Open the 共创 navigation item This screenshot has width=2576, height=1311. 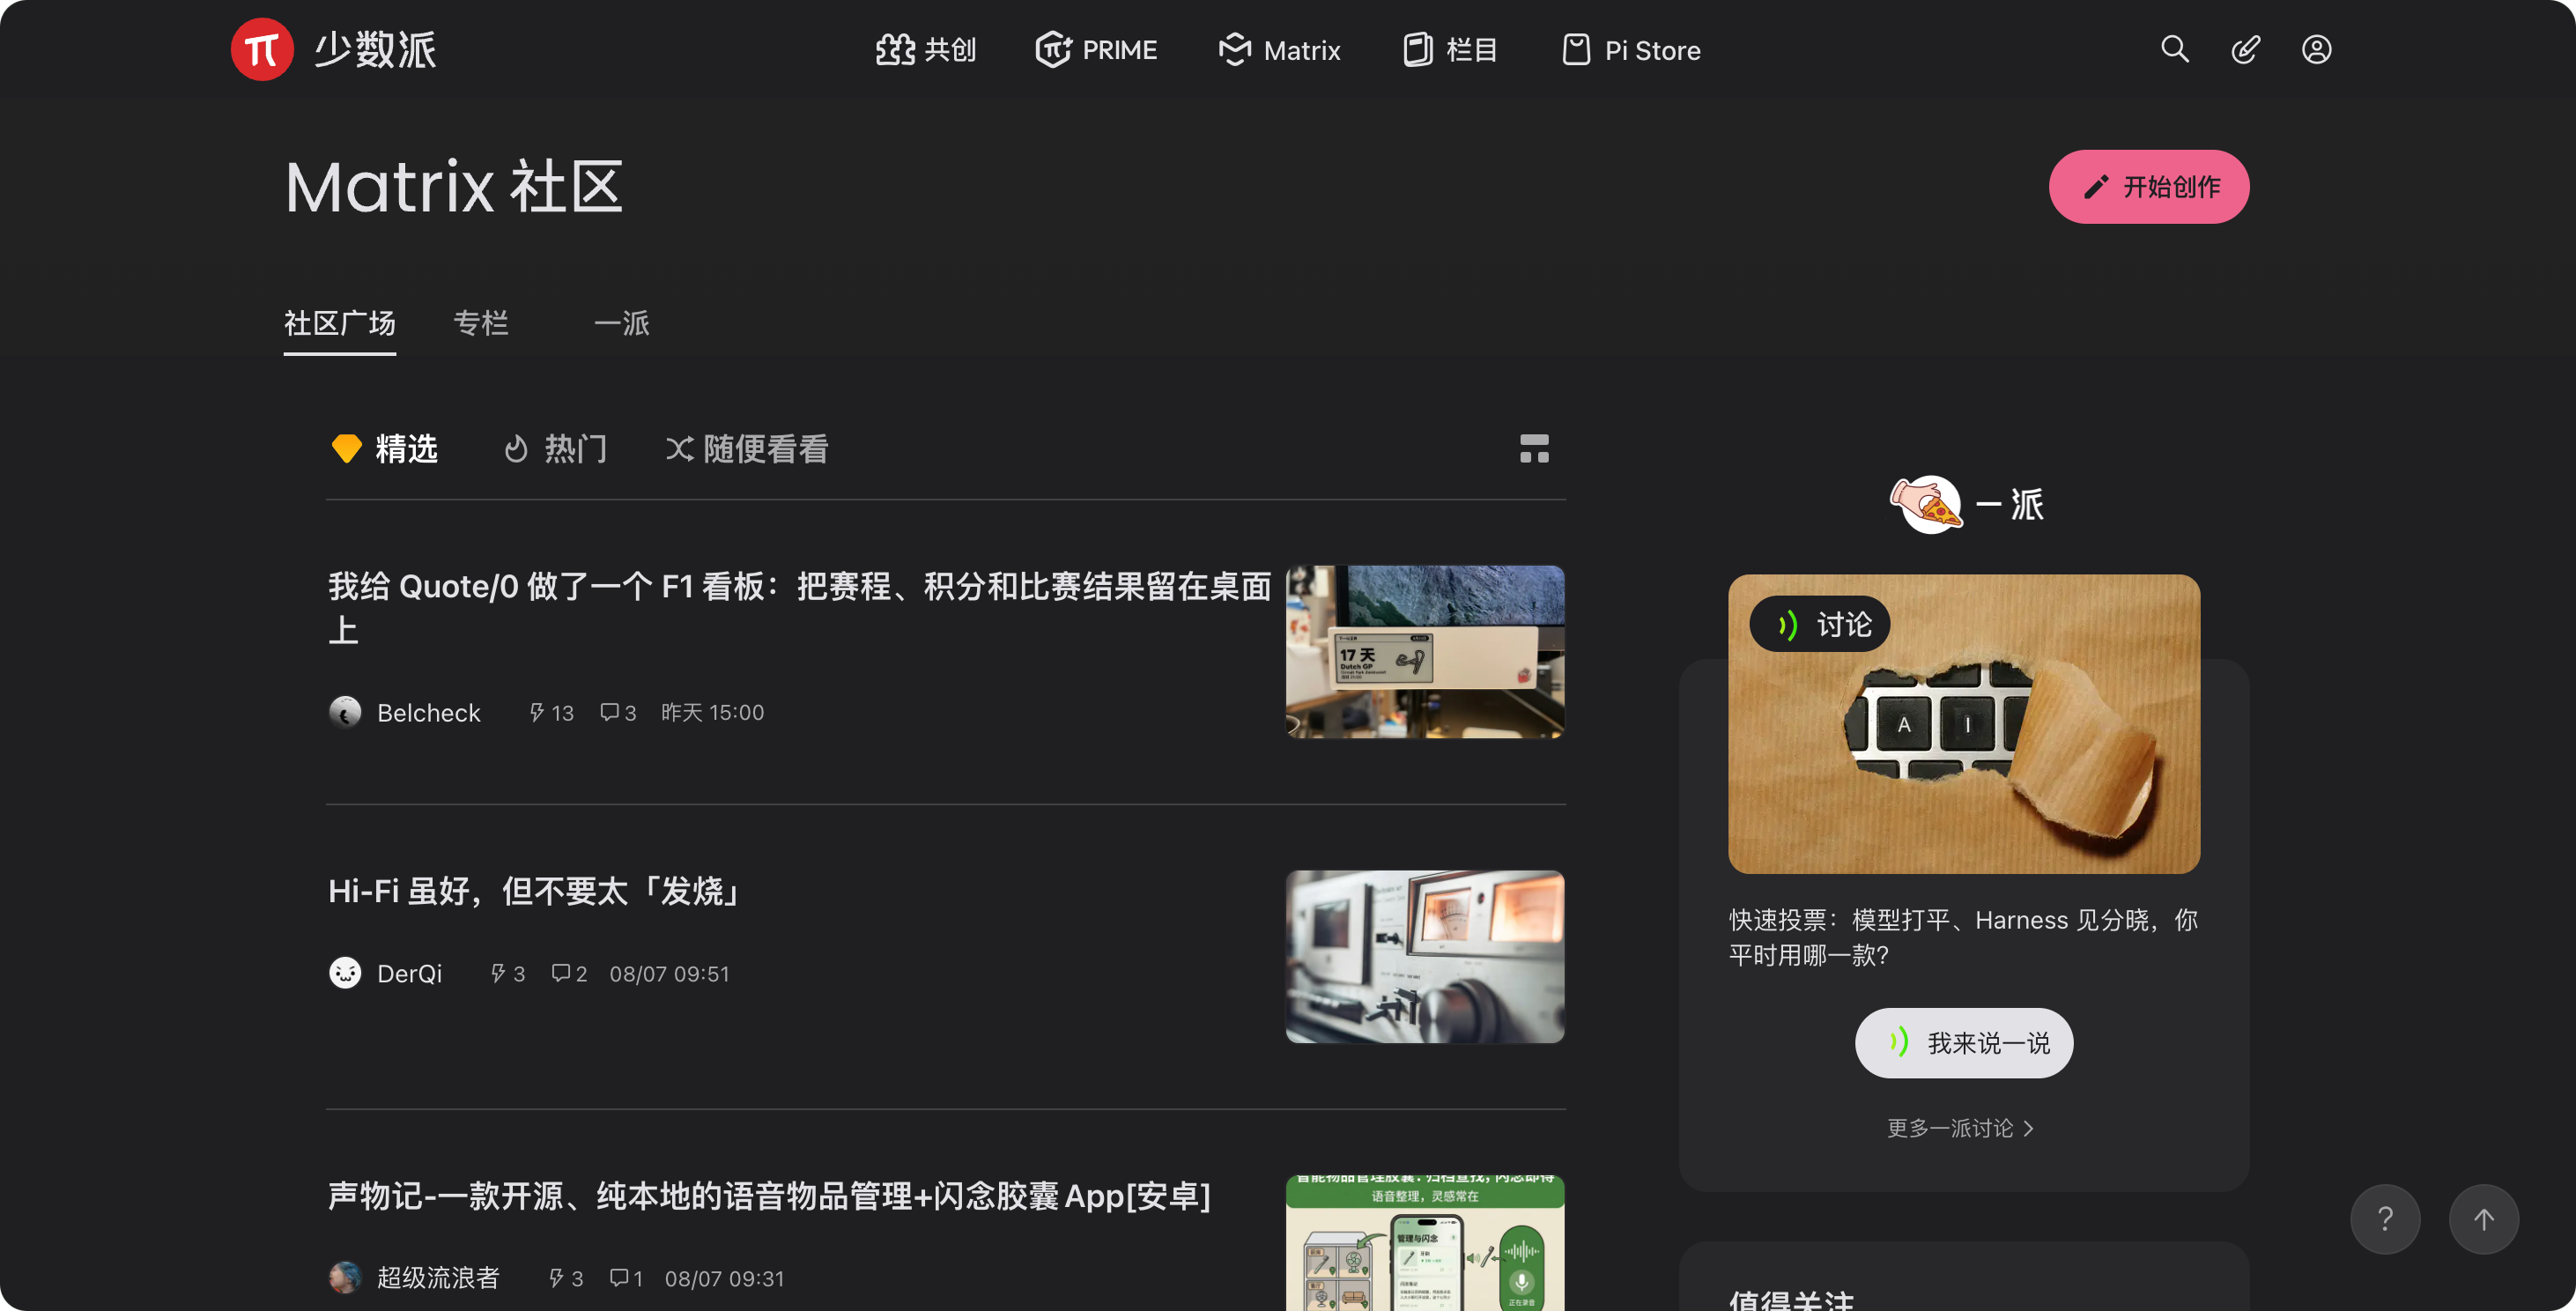(x=926, y=50)
